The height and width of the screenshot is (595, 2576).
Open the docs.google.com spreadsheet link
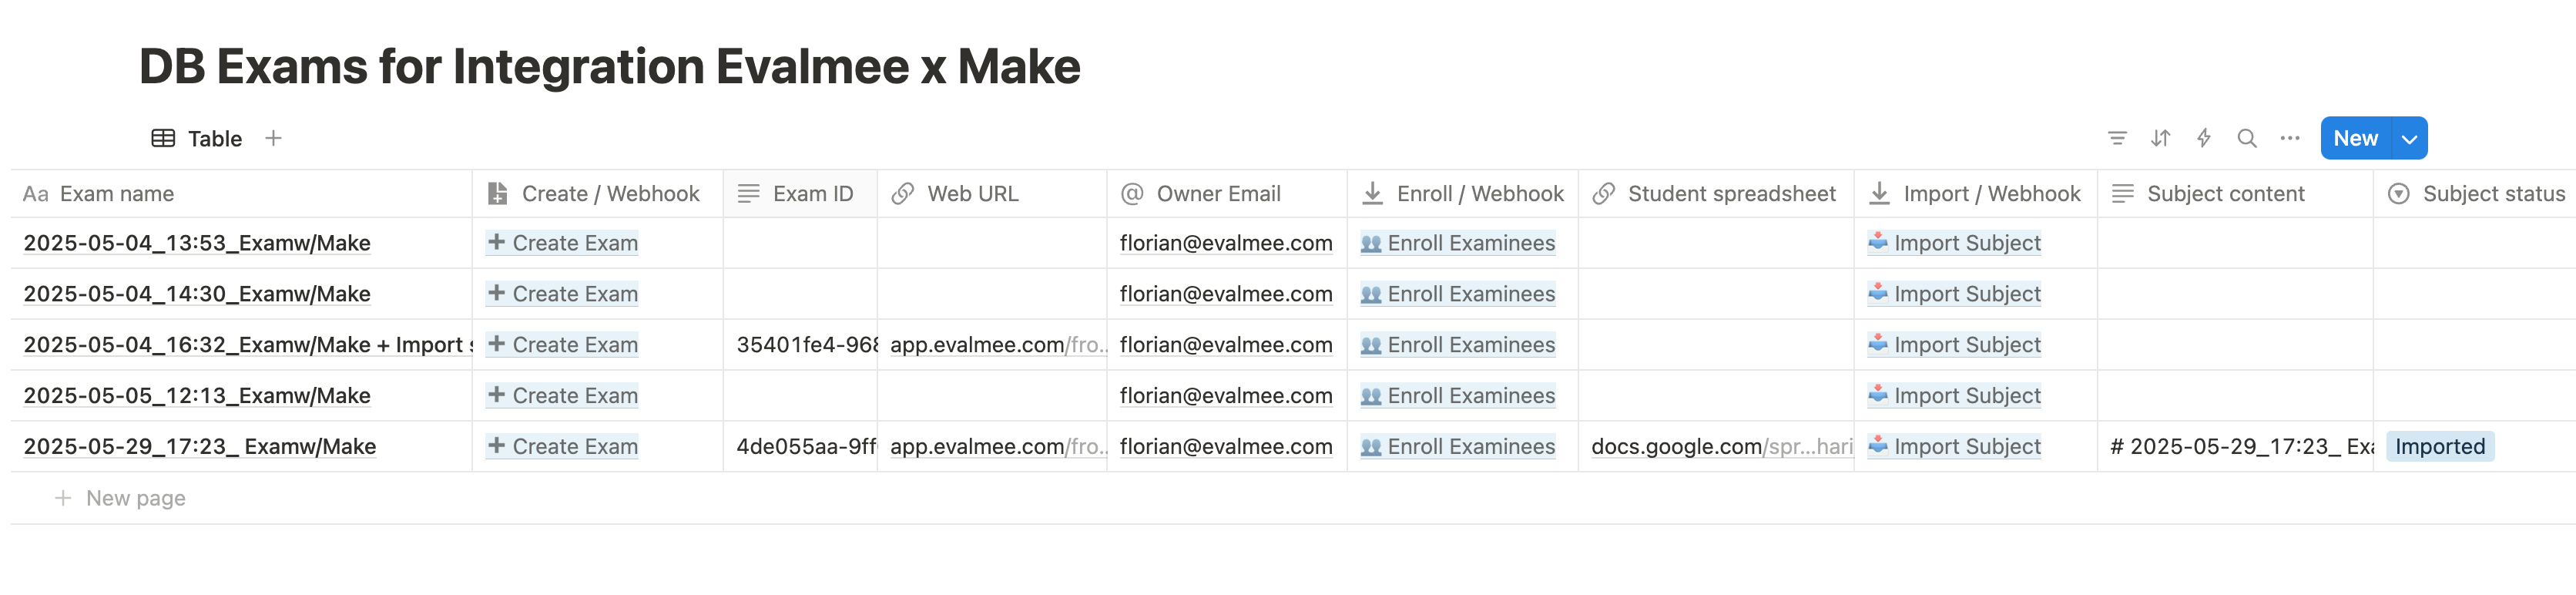[x=1721, y=446]
